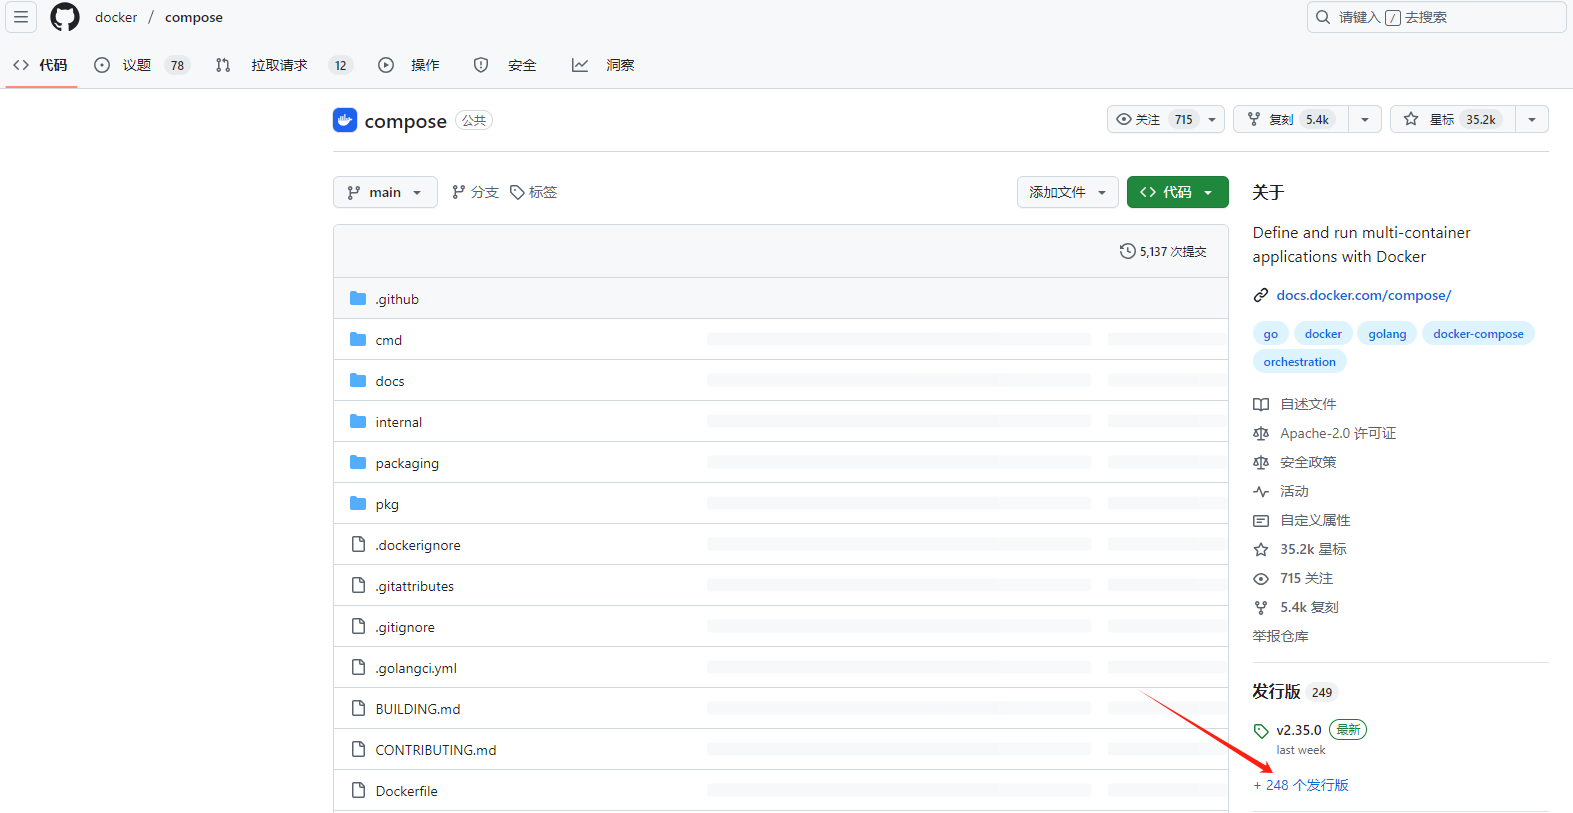Screen dimensions: 1573x813
Task: Open the 拉取请求 pull requests tab
Action: tap(284, 65)
